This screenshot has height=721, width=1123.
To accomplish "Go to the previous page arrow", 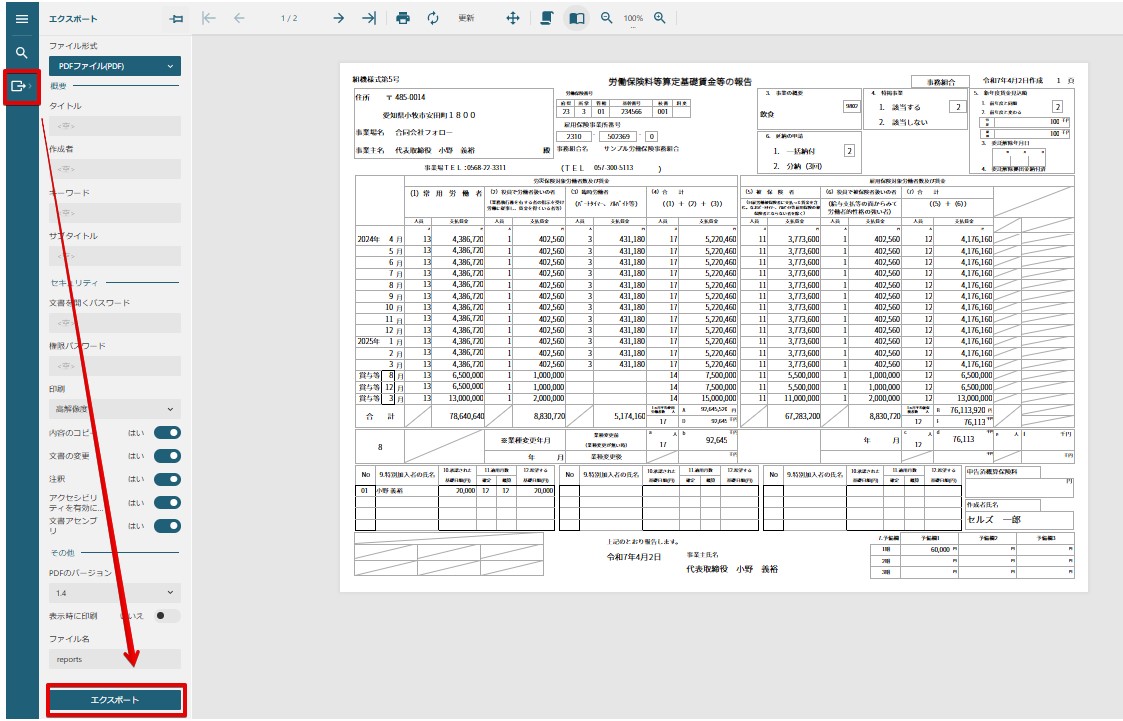I will pos(238,19).
